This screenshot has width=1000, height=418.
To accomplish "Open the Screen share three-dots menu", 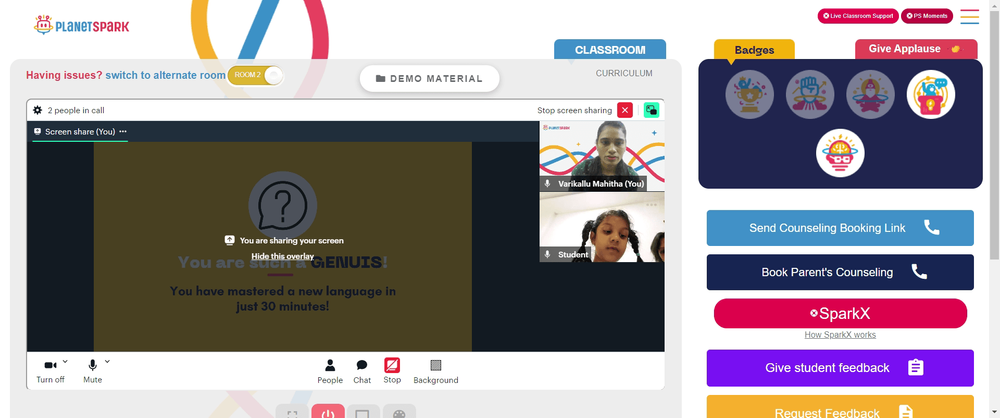I will click(123, 131).
